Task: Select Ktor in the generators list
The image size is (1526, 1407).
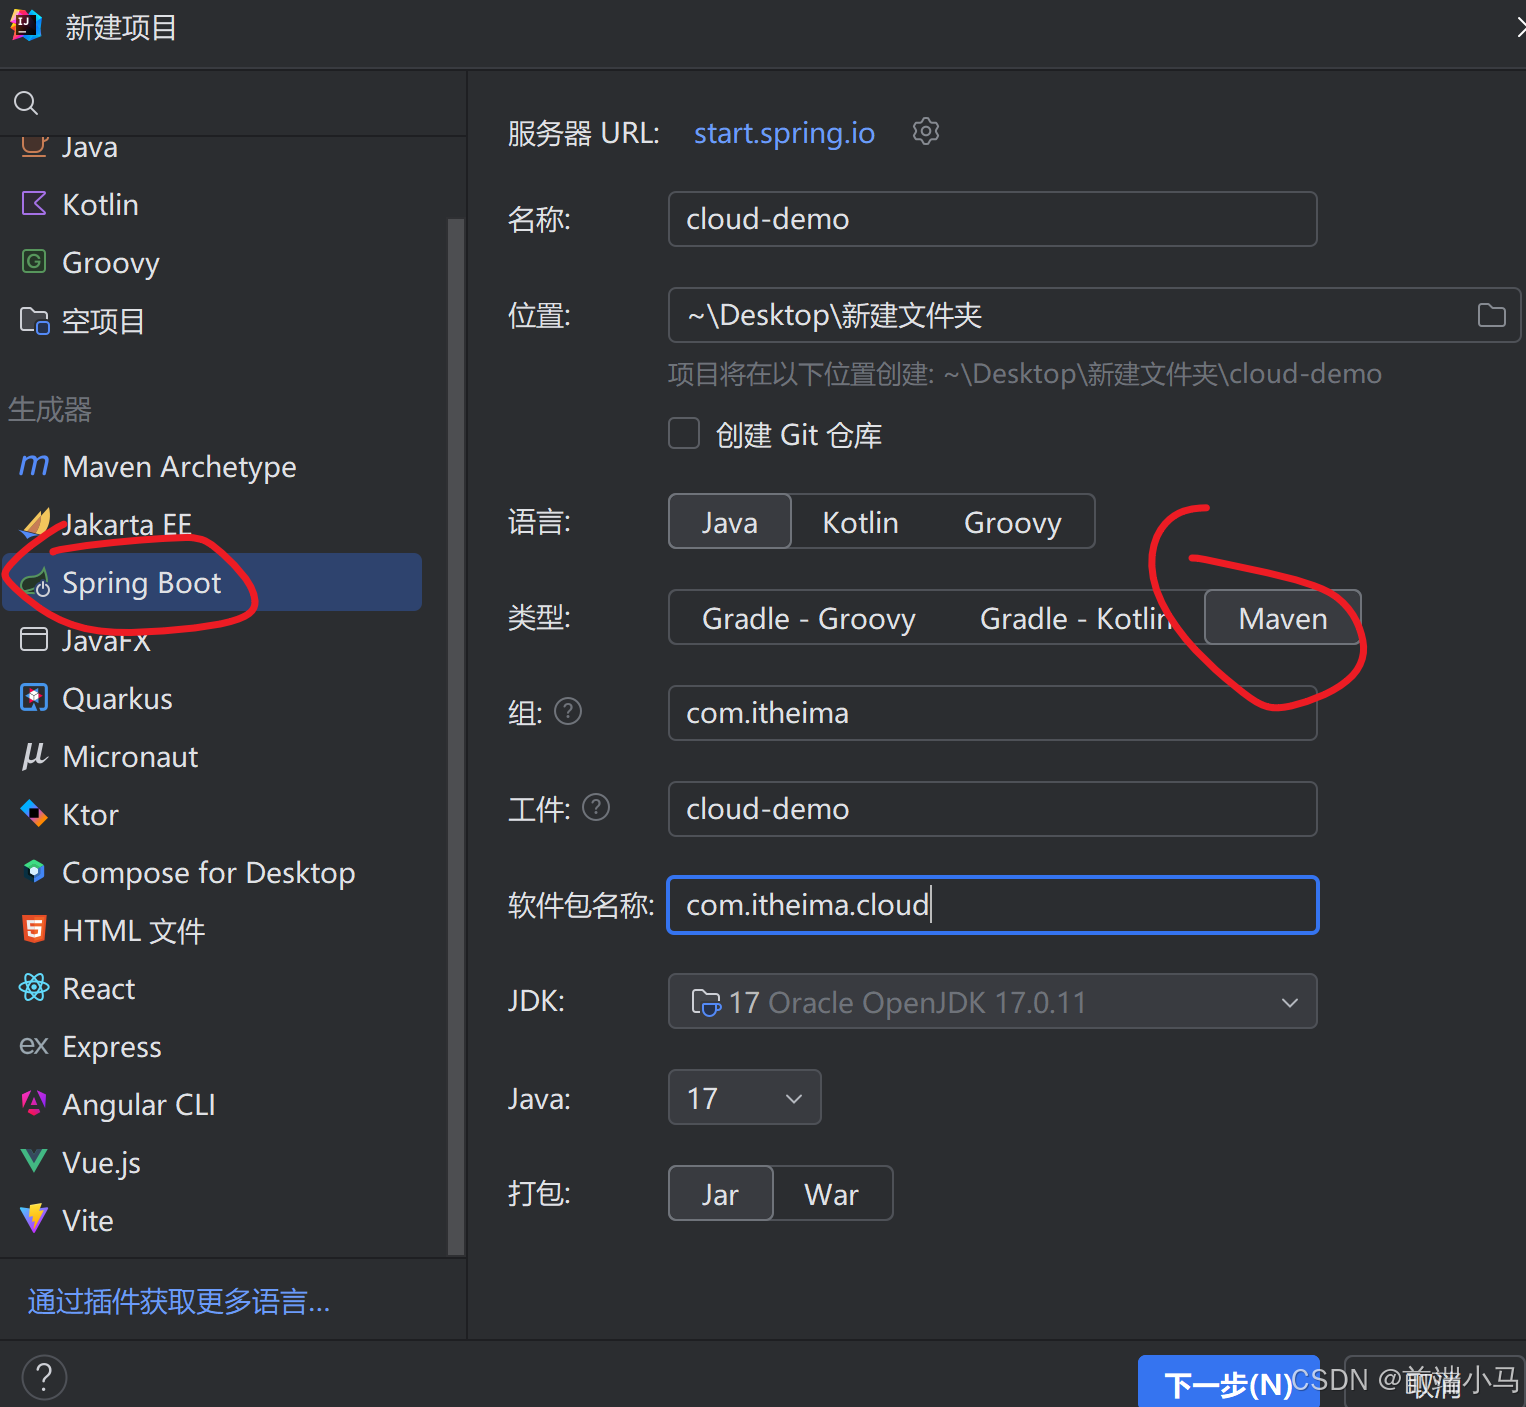Action: click(x=212, y=814)
